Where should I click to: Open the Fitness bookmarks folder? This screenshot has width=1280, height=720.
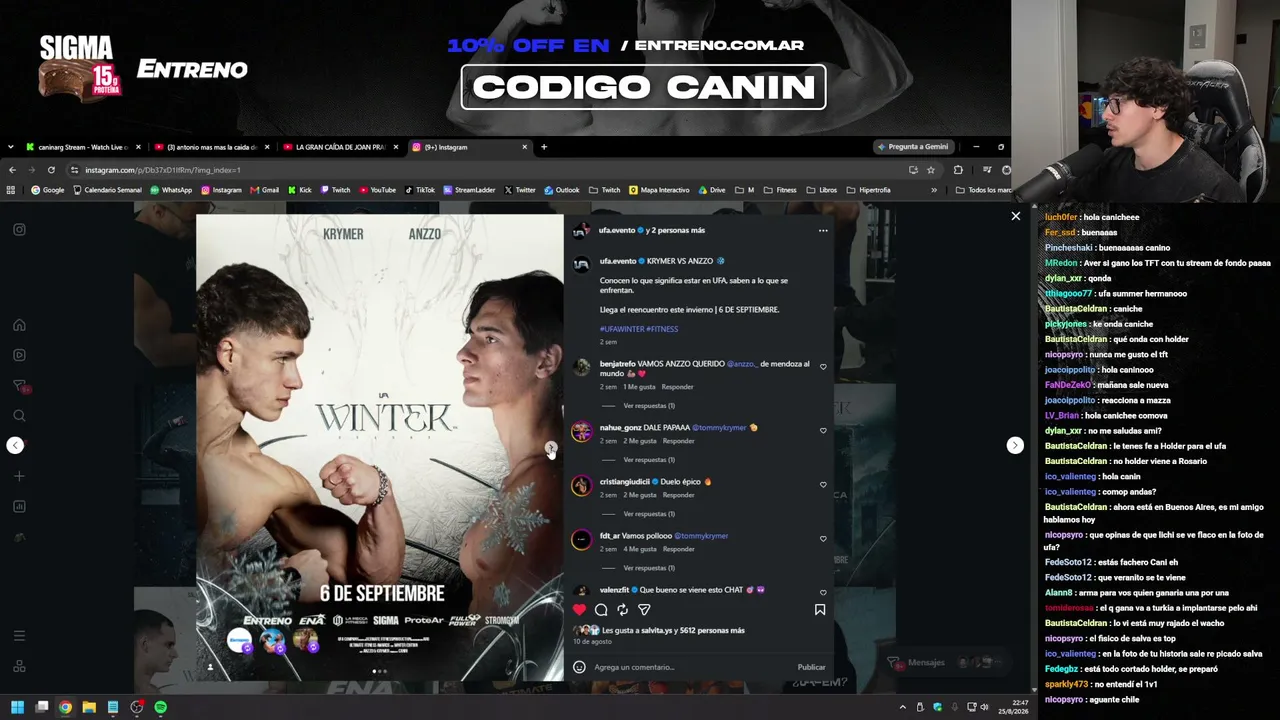780,190
